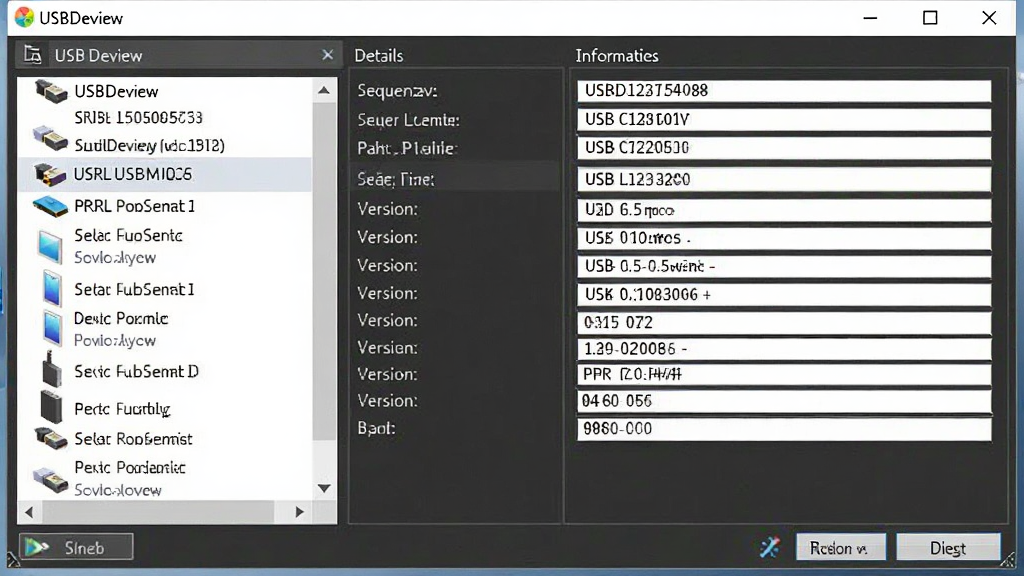Click the PRRL PopSenat 1 device icon

click(x=50, y=206)
